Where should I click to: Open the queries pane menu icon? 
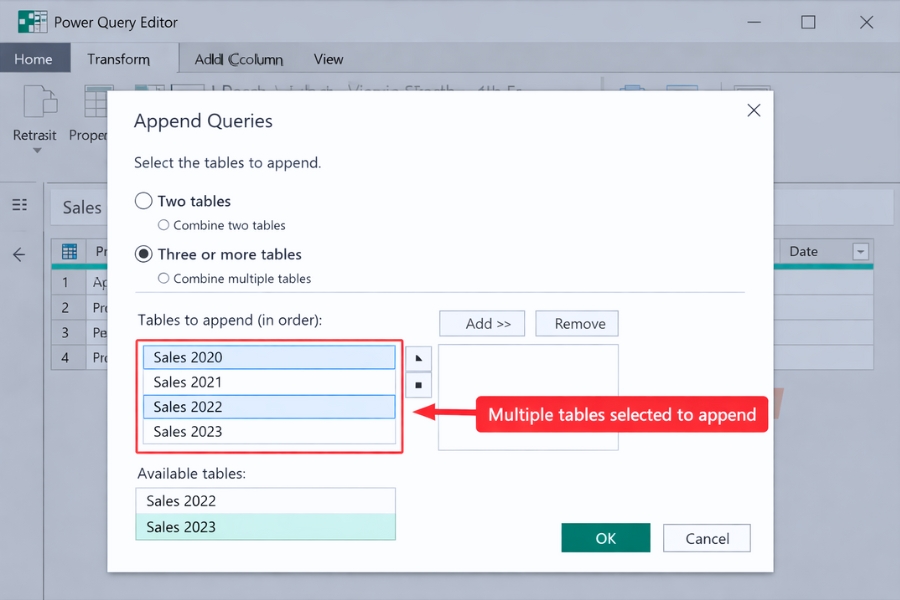(20, 204)
